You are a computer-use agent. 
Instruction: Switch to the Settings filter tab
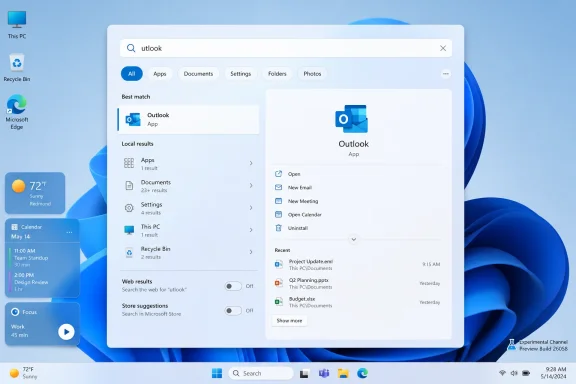241,73
